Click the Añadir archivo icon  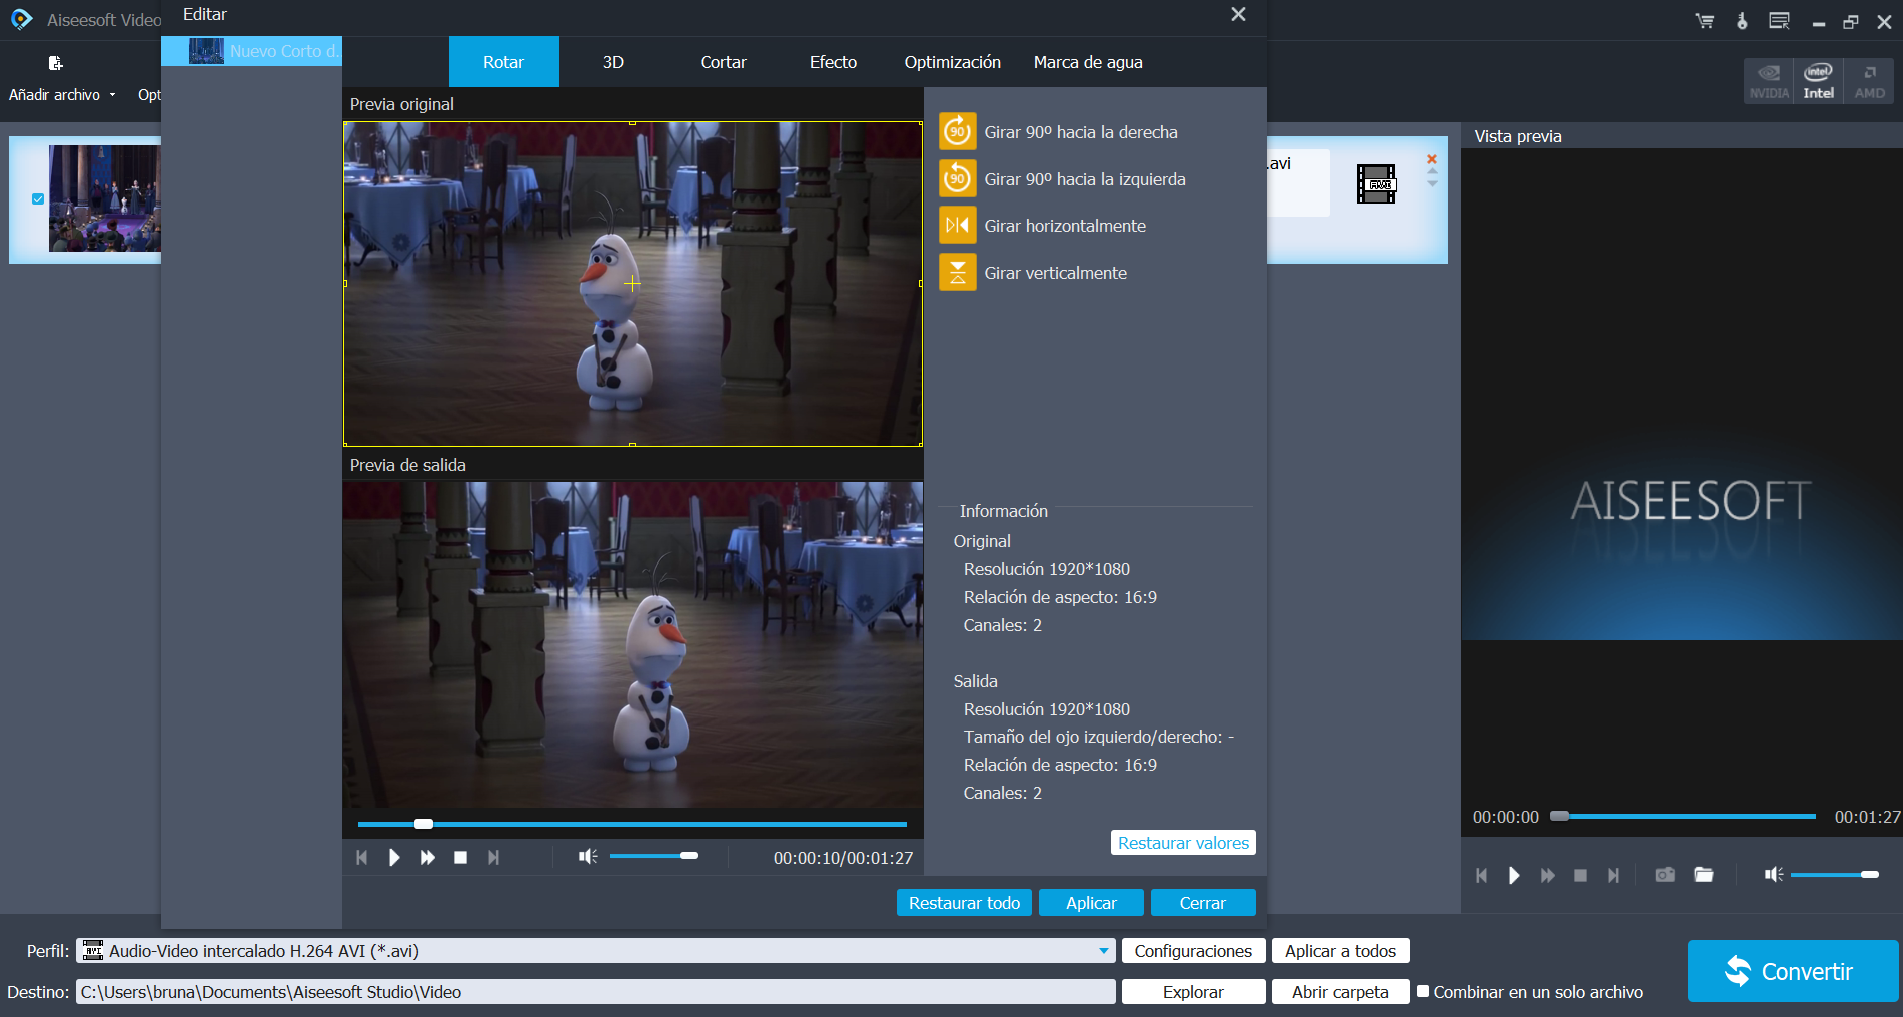tap(56, 64)
